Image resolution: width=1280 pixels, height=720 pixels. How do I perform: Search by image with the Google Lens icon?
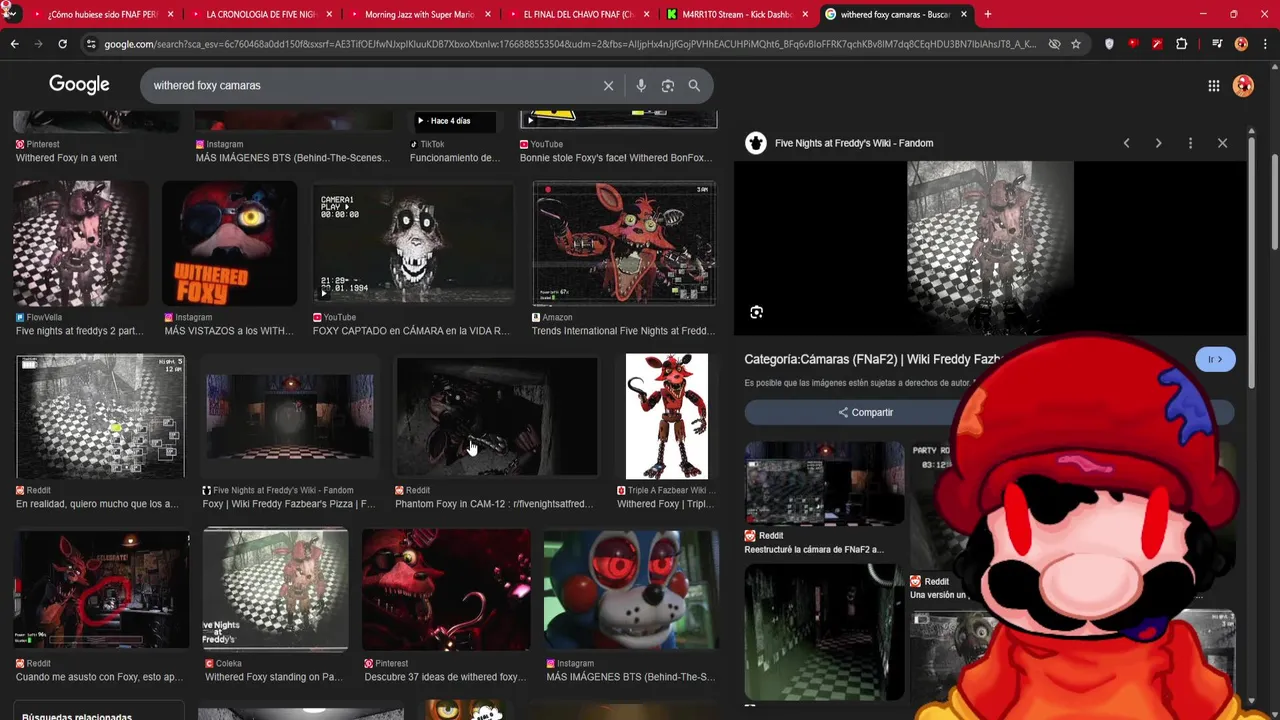tap(667, 86)
